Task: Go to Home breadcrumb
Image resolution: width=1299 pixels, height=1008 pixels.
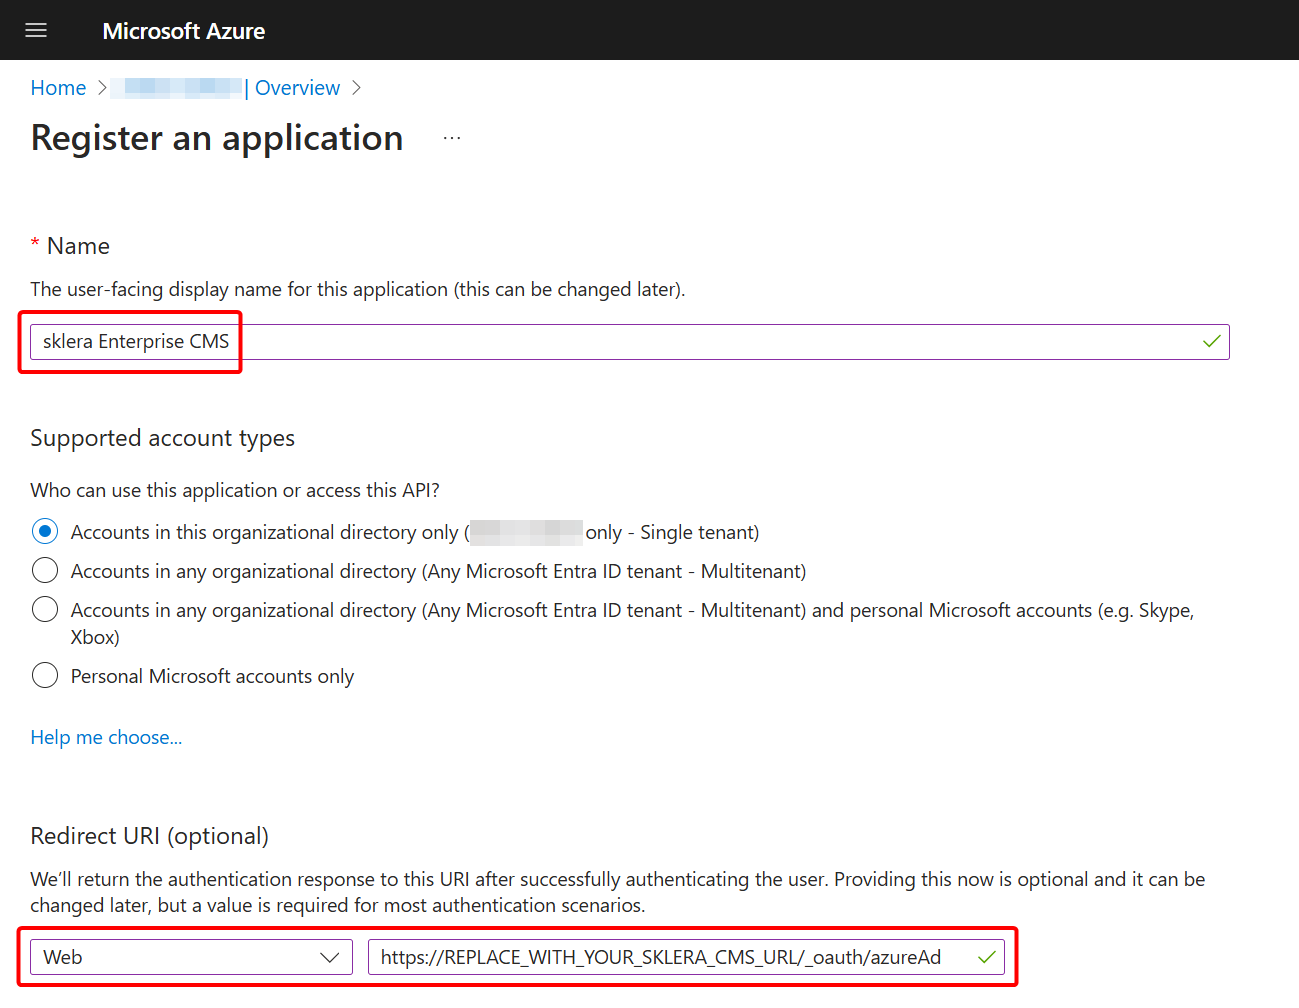Action: 58,88
